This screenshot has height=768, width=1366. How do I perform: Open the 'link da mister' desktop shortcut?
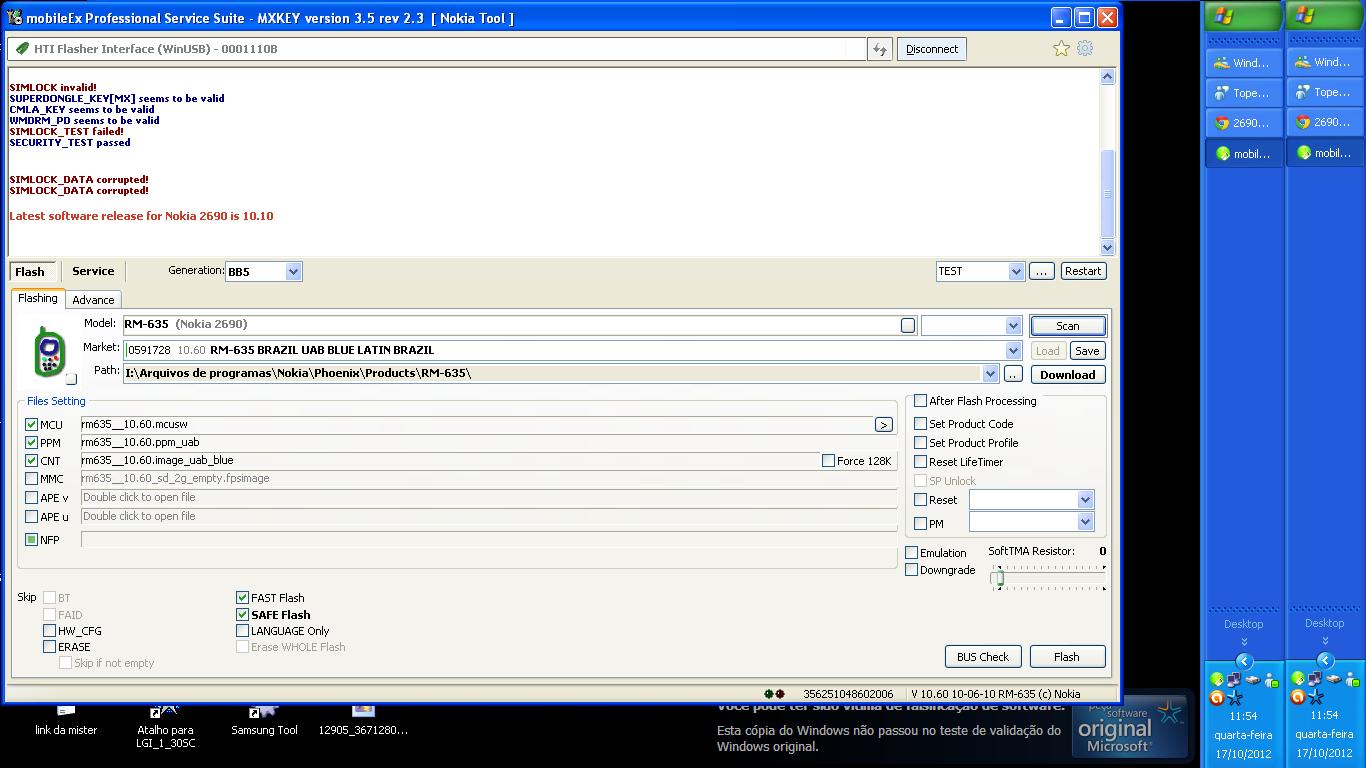[66, 720]
